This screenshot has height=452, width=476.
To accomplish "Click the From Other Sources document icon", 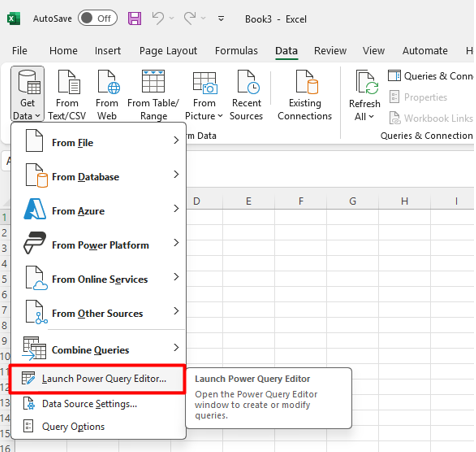I will click(x=36, y=312).
